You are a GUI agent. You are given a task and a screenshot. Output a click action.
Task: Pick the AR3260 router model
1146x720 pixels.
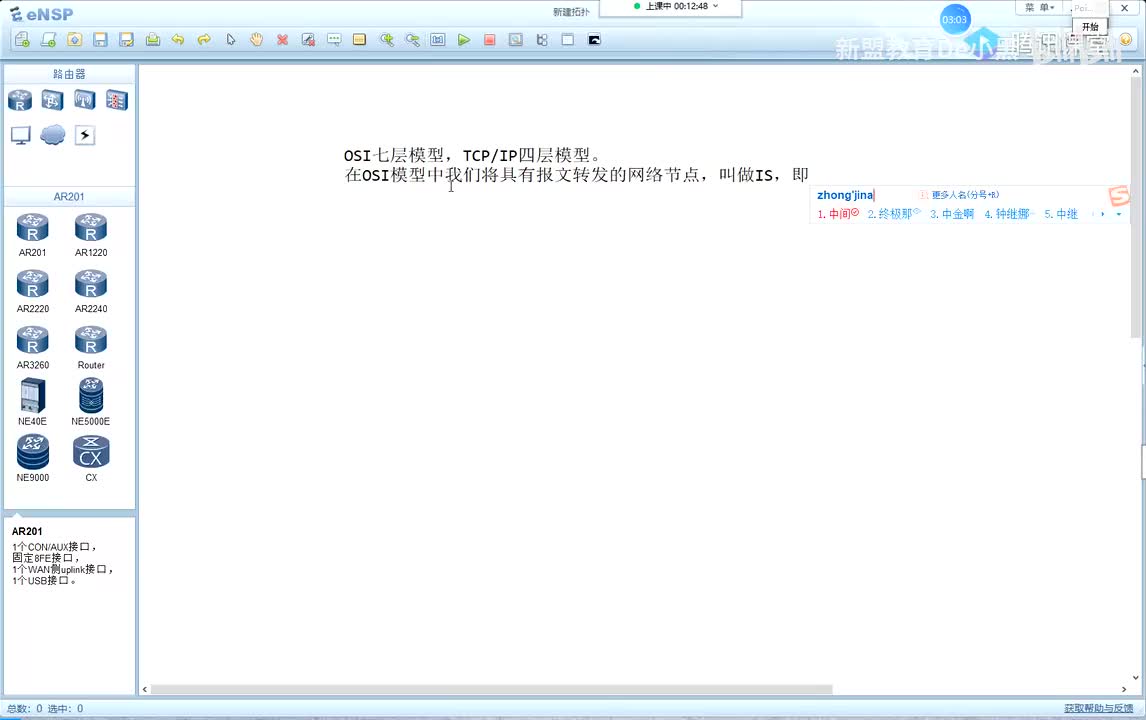coord(32,347)
